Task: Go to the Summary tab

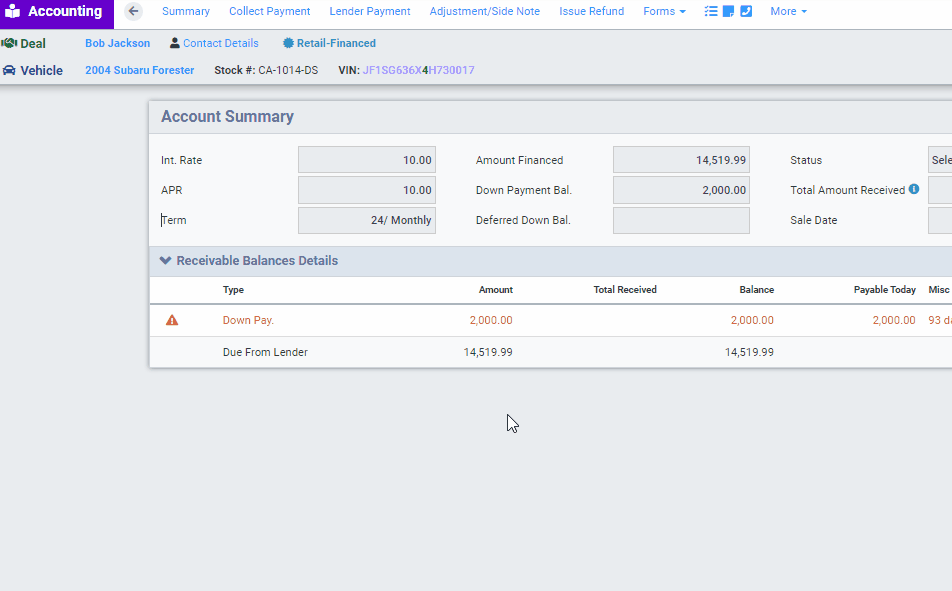Action: click(x=186, y=12)
